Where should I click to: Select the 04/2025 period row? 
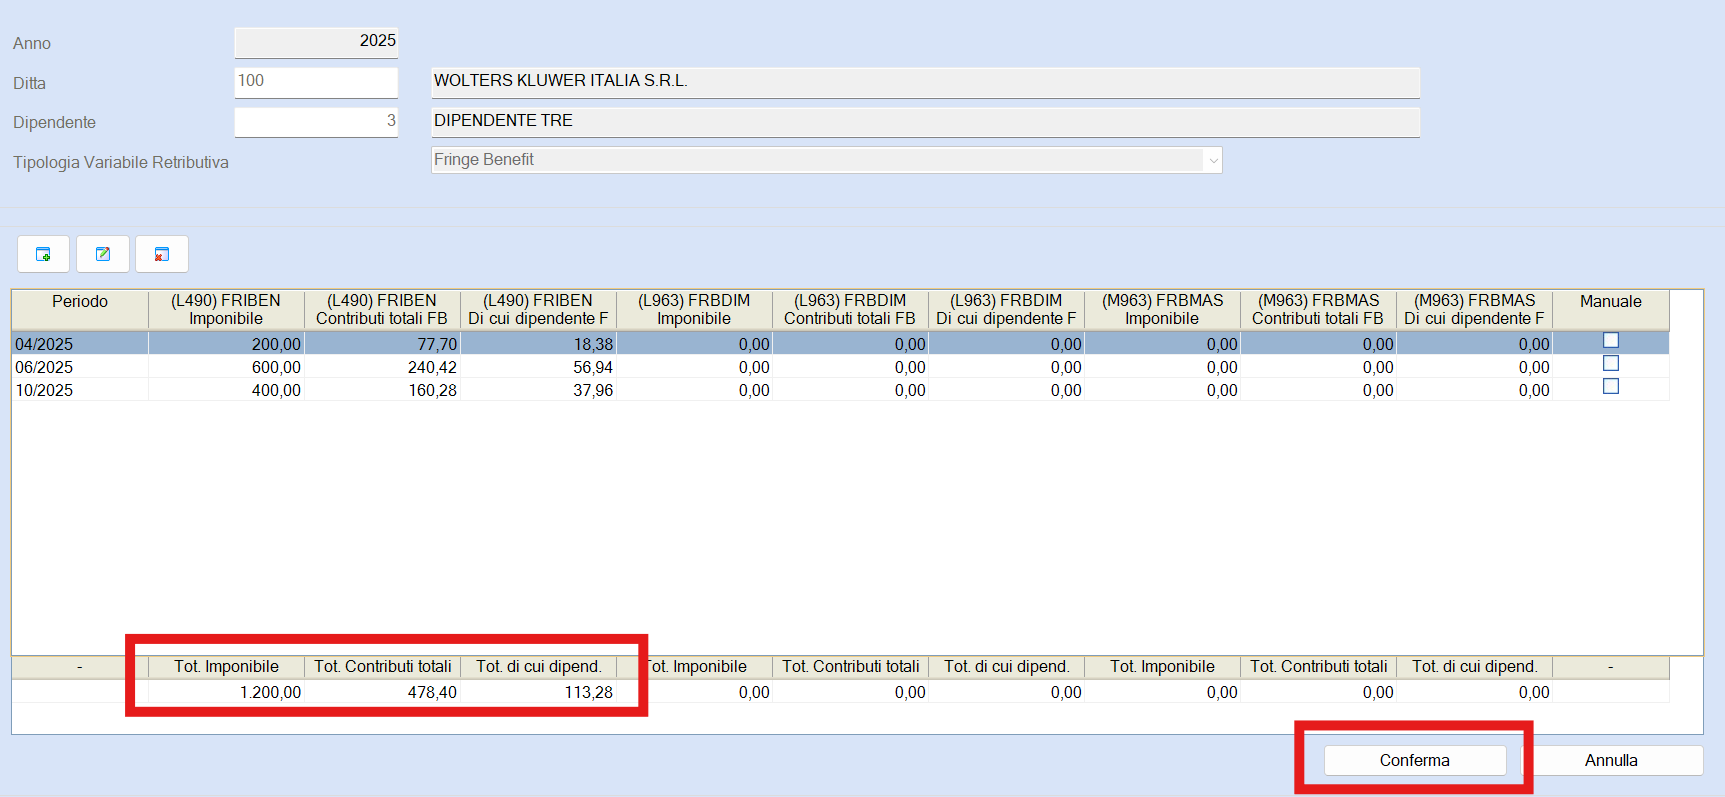[840, 344]
